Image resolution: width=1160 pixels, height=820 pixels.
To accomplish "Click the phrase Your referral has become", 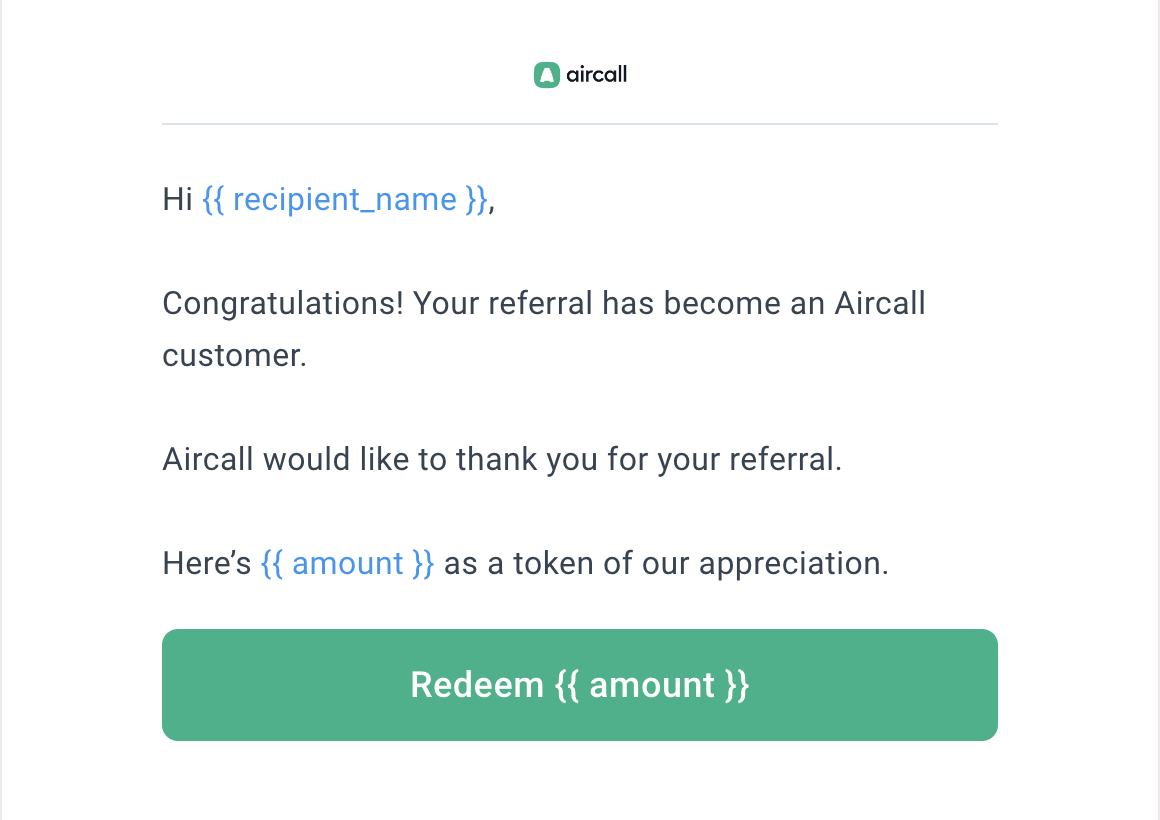I will [x=597, y=303].
